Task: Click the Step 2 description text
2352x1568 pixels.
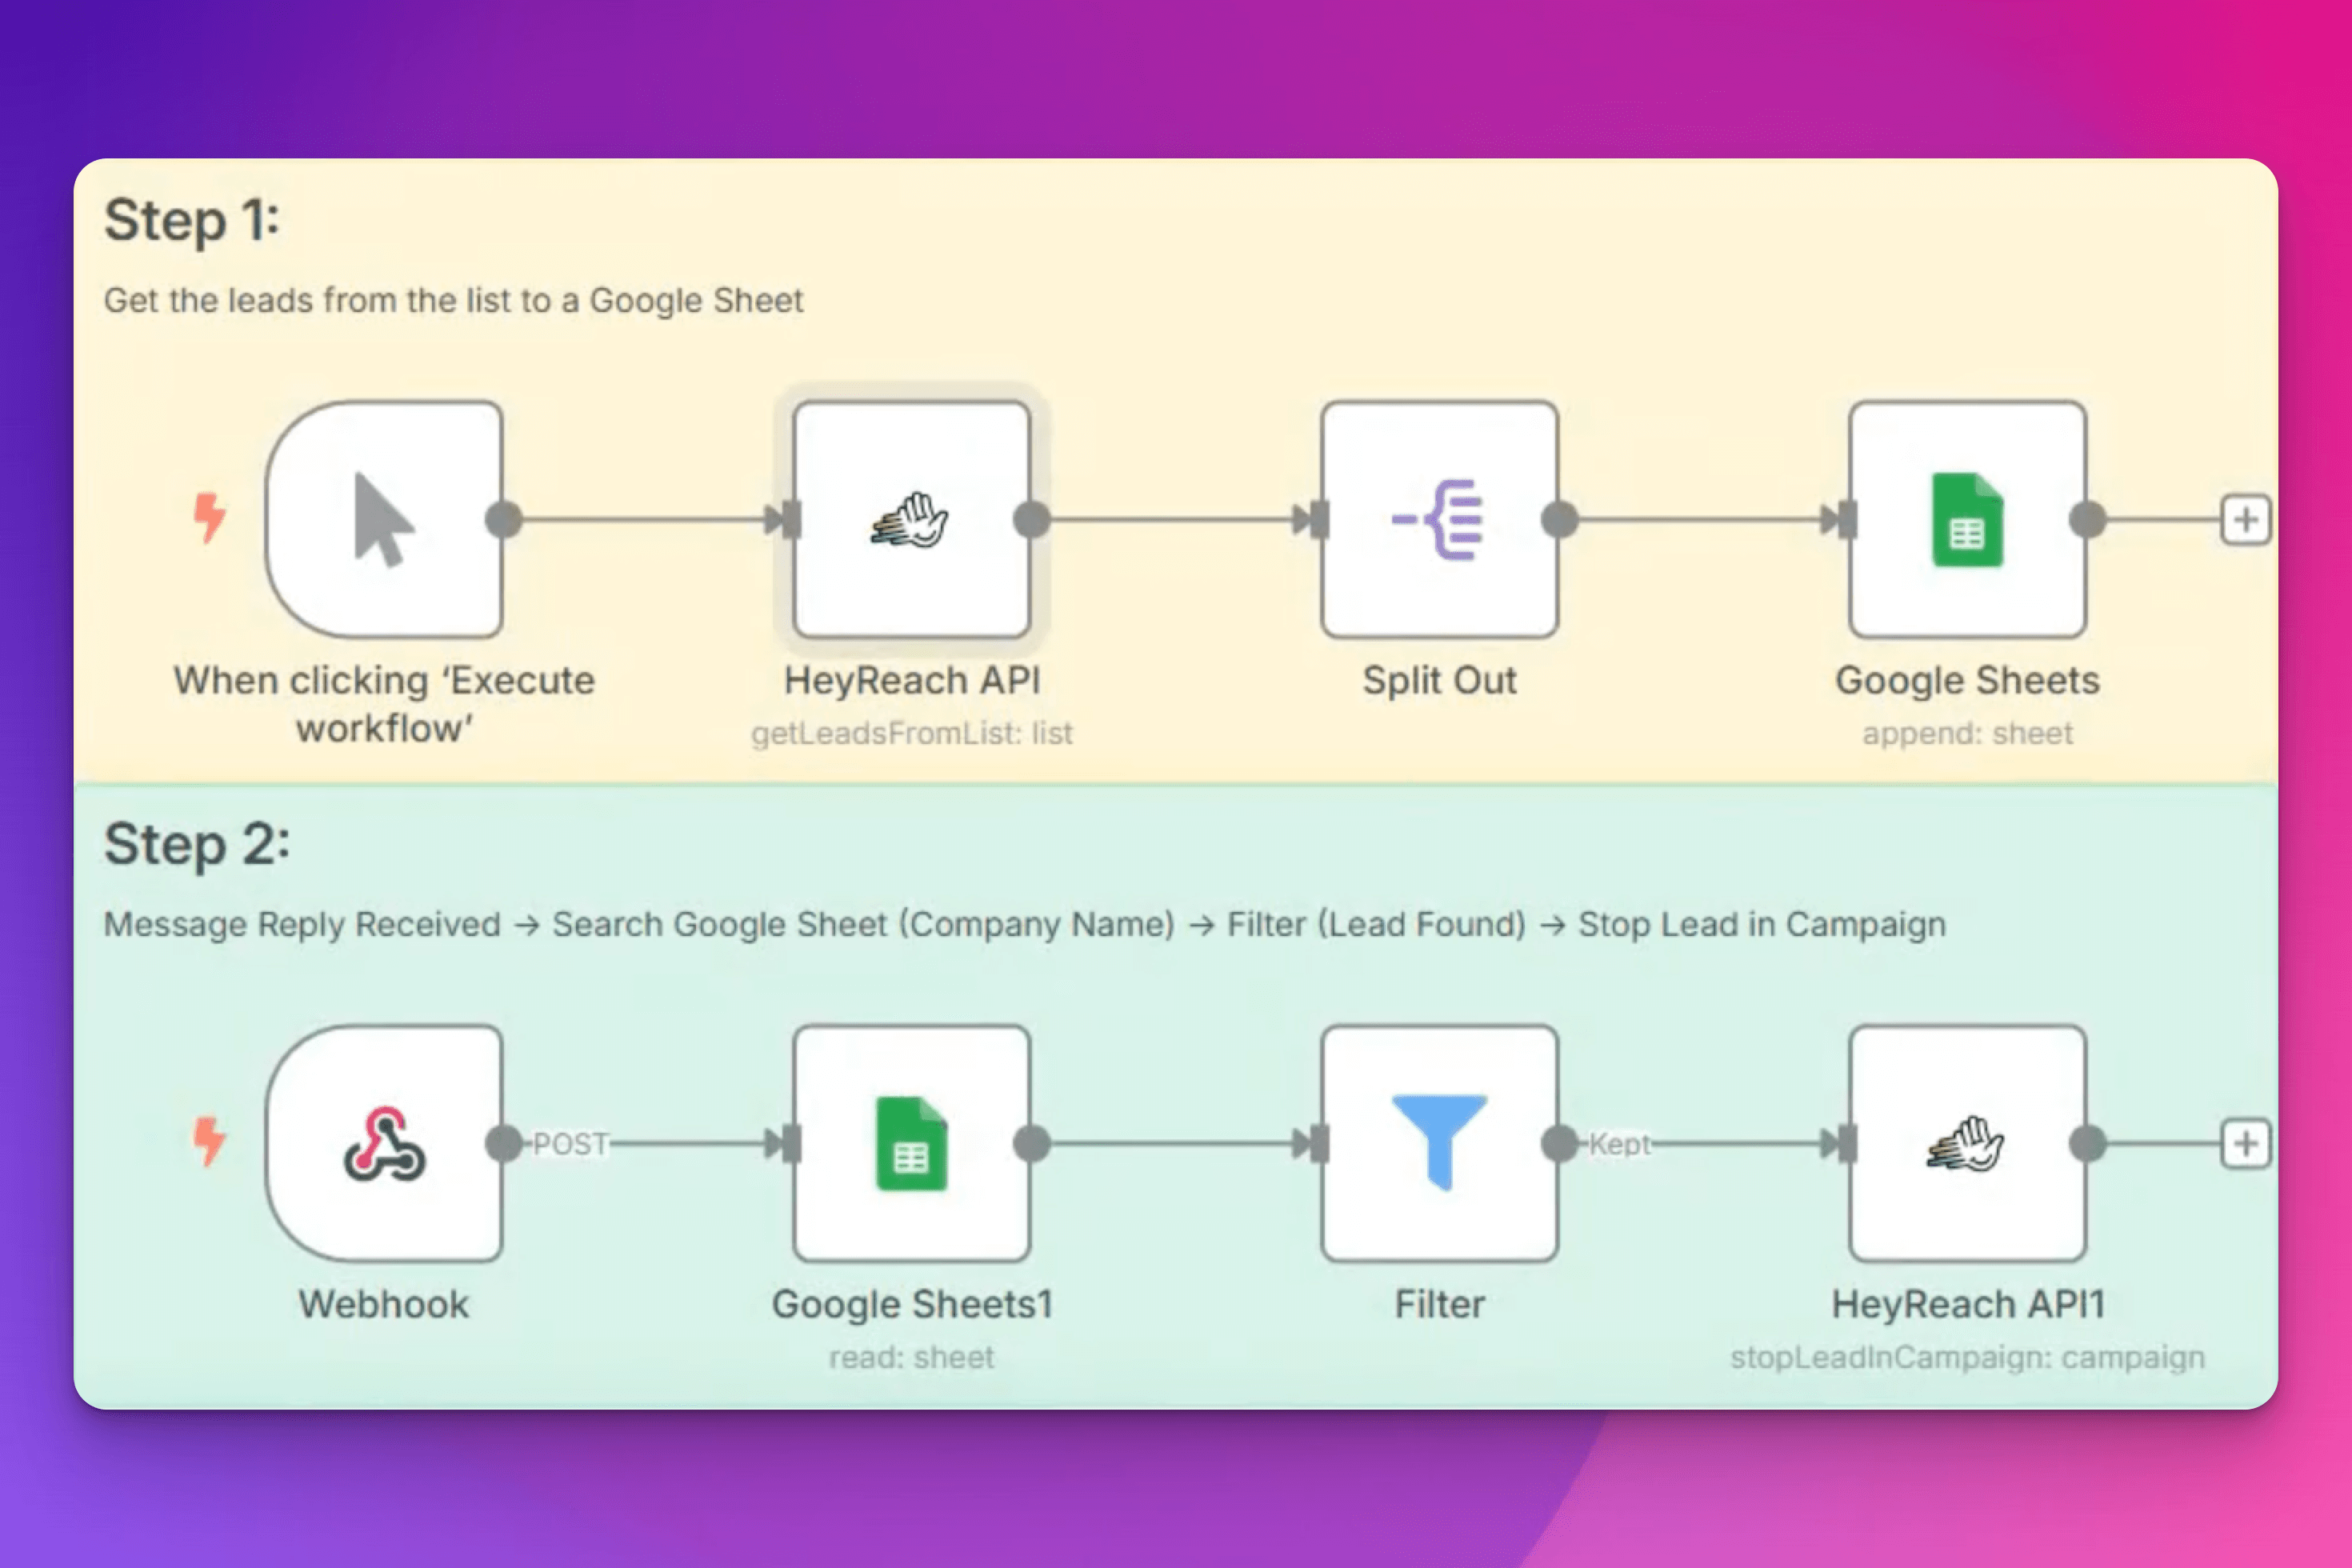Action: [x=1024, y=924]
